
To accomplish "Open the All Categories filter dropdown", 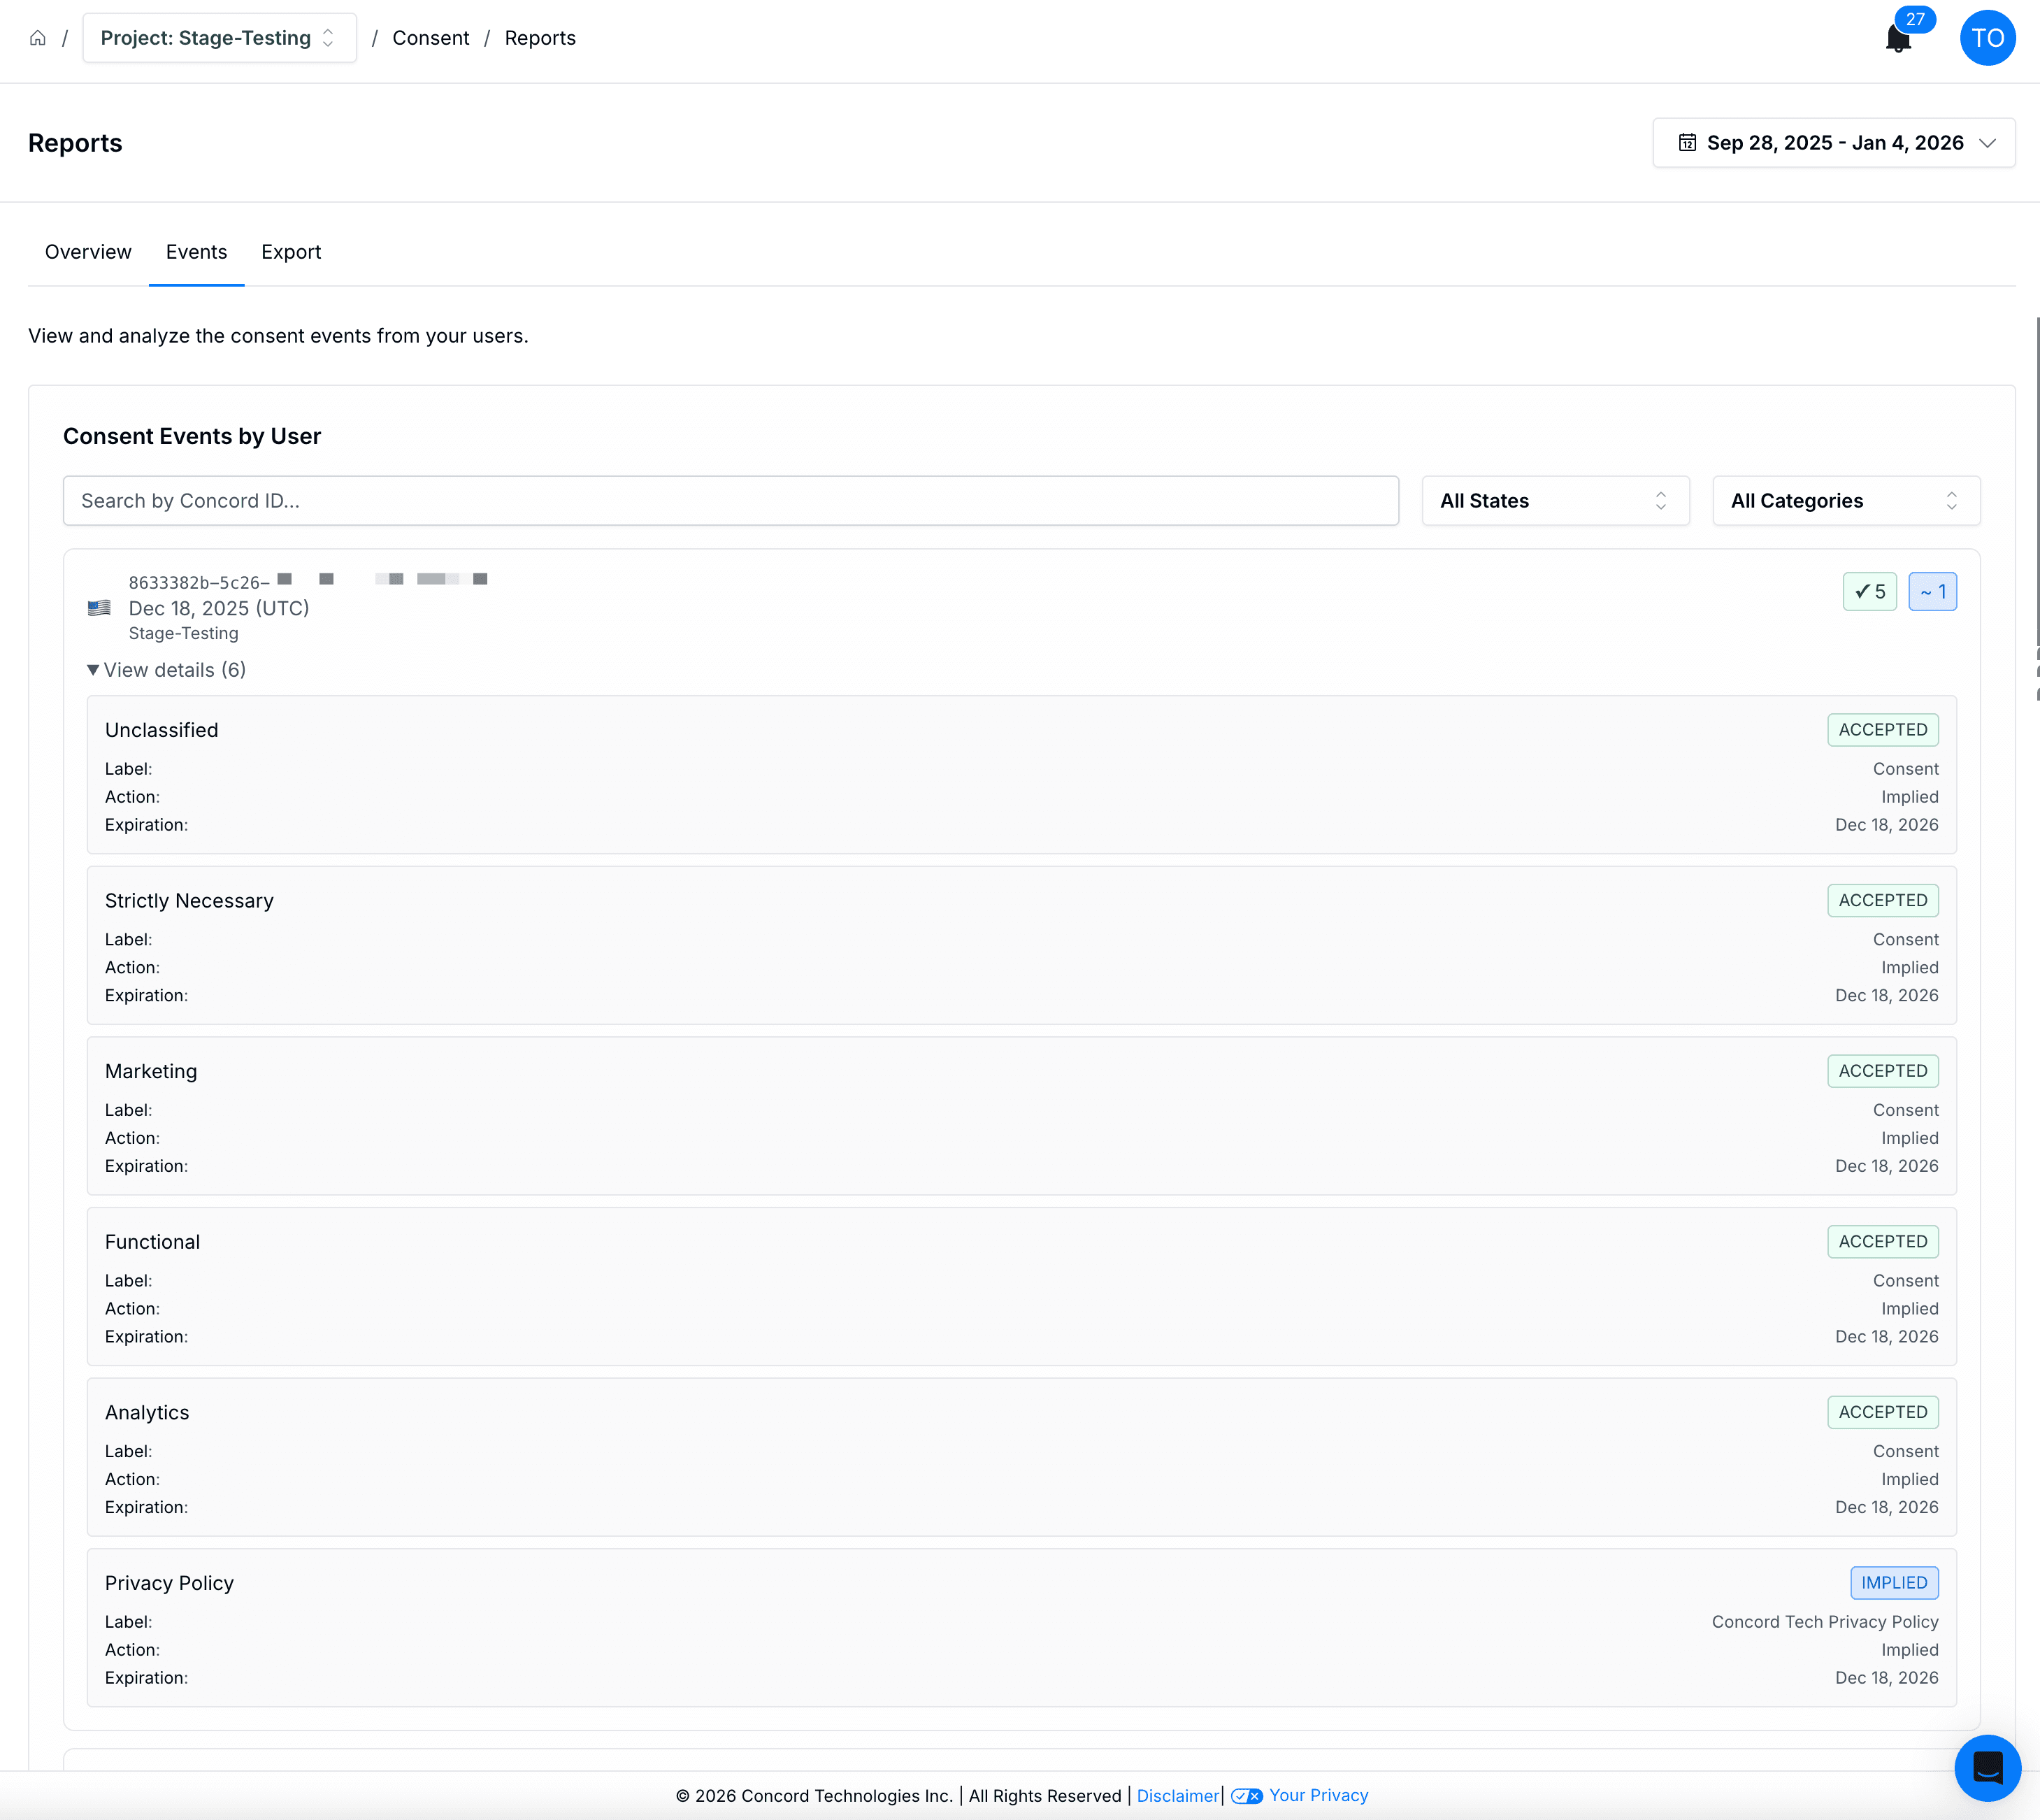I will [x=1845, y=500].
